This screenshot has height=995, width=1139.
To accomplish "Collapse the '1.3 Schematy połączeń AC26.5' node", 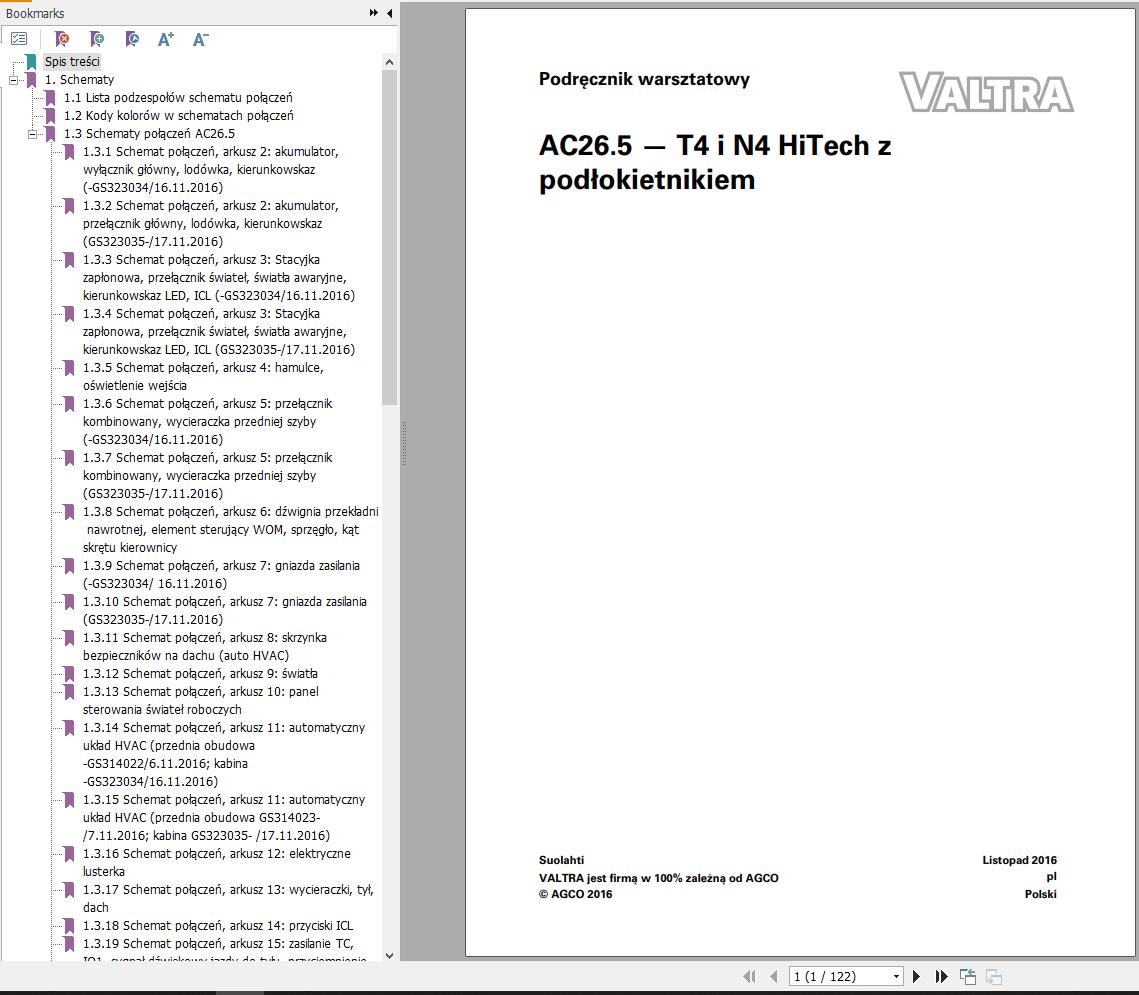I will click(32, 134).
